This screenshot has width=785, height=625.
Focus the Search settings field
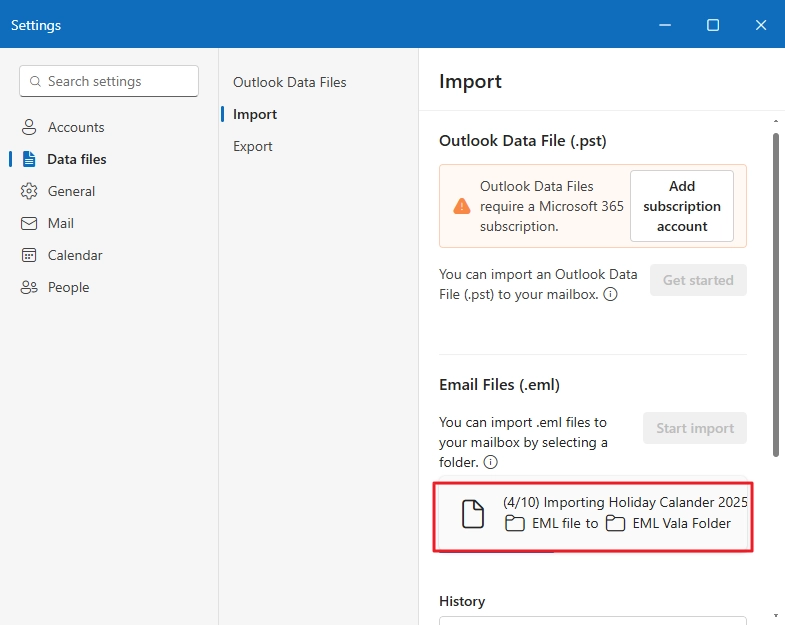point(109,81)
